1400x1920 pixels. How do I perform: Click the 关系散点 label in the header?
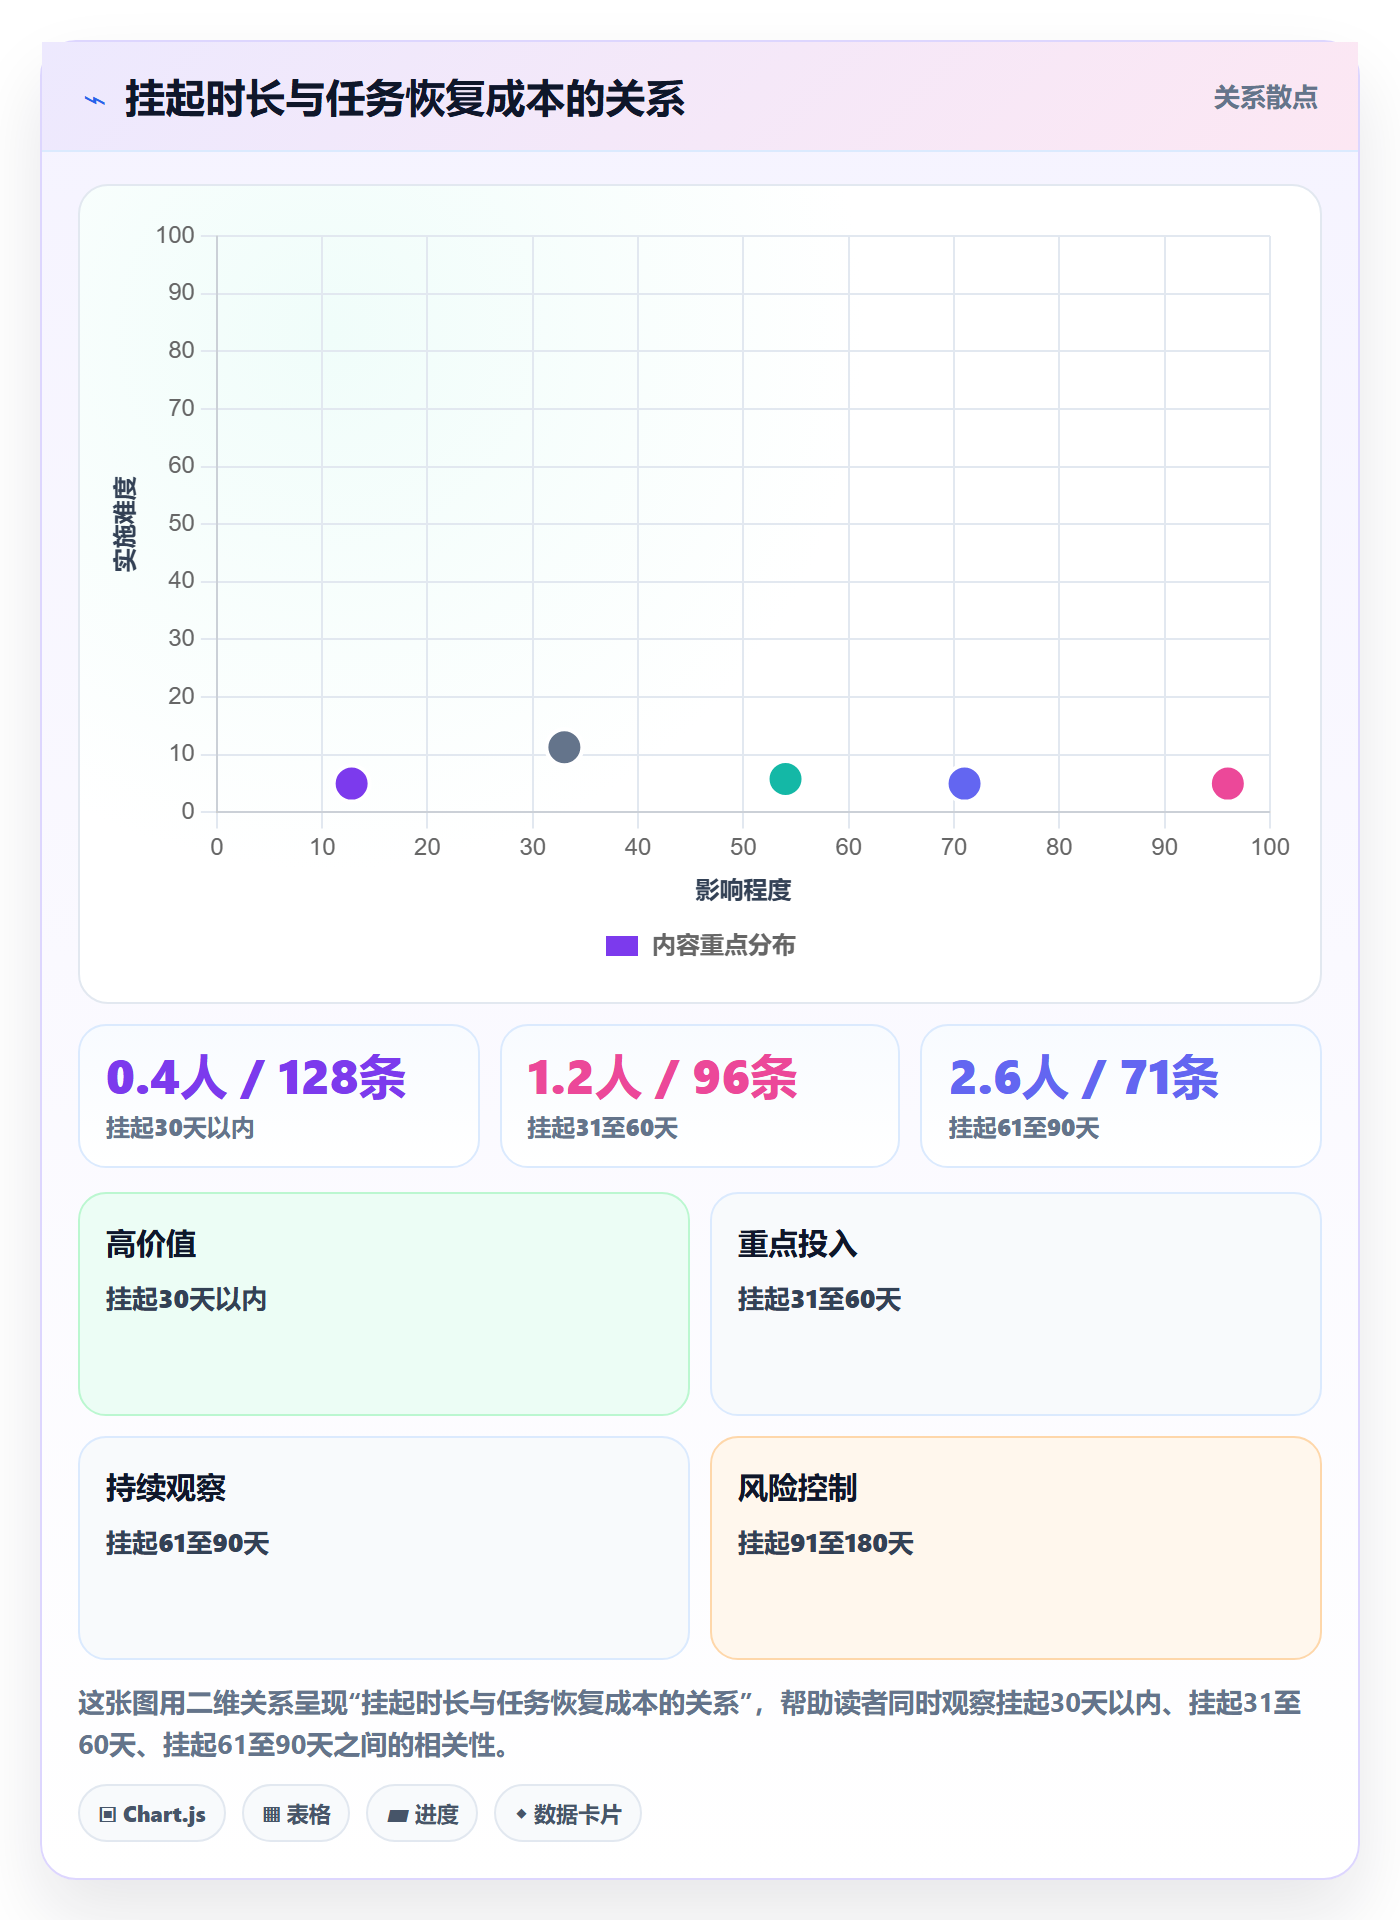(x=1265, y=98)
